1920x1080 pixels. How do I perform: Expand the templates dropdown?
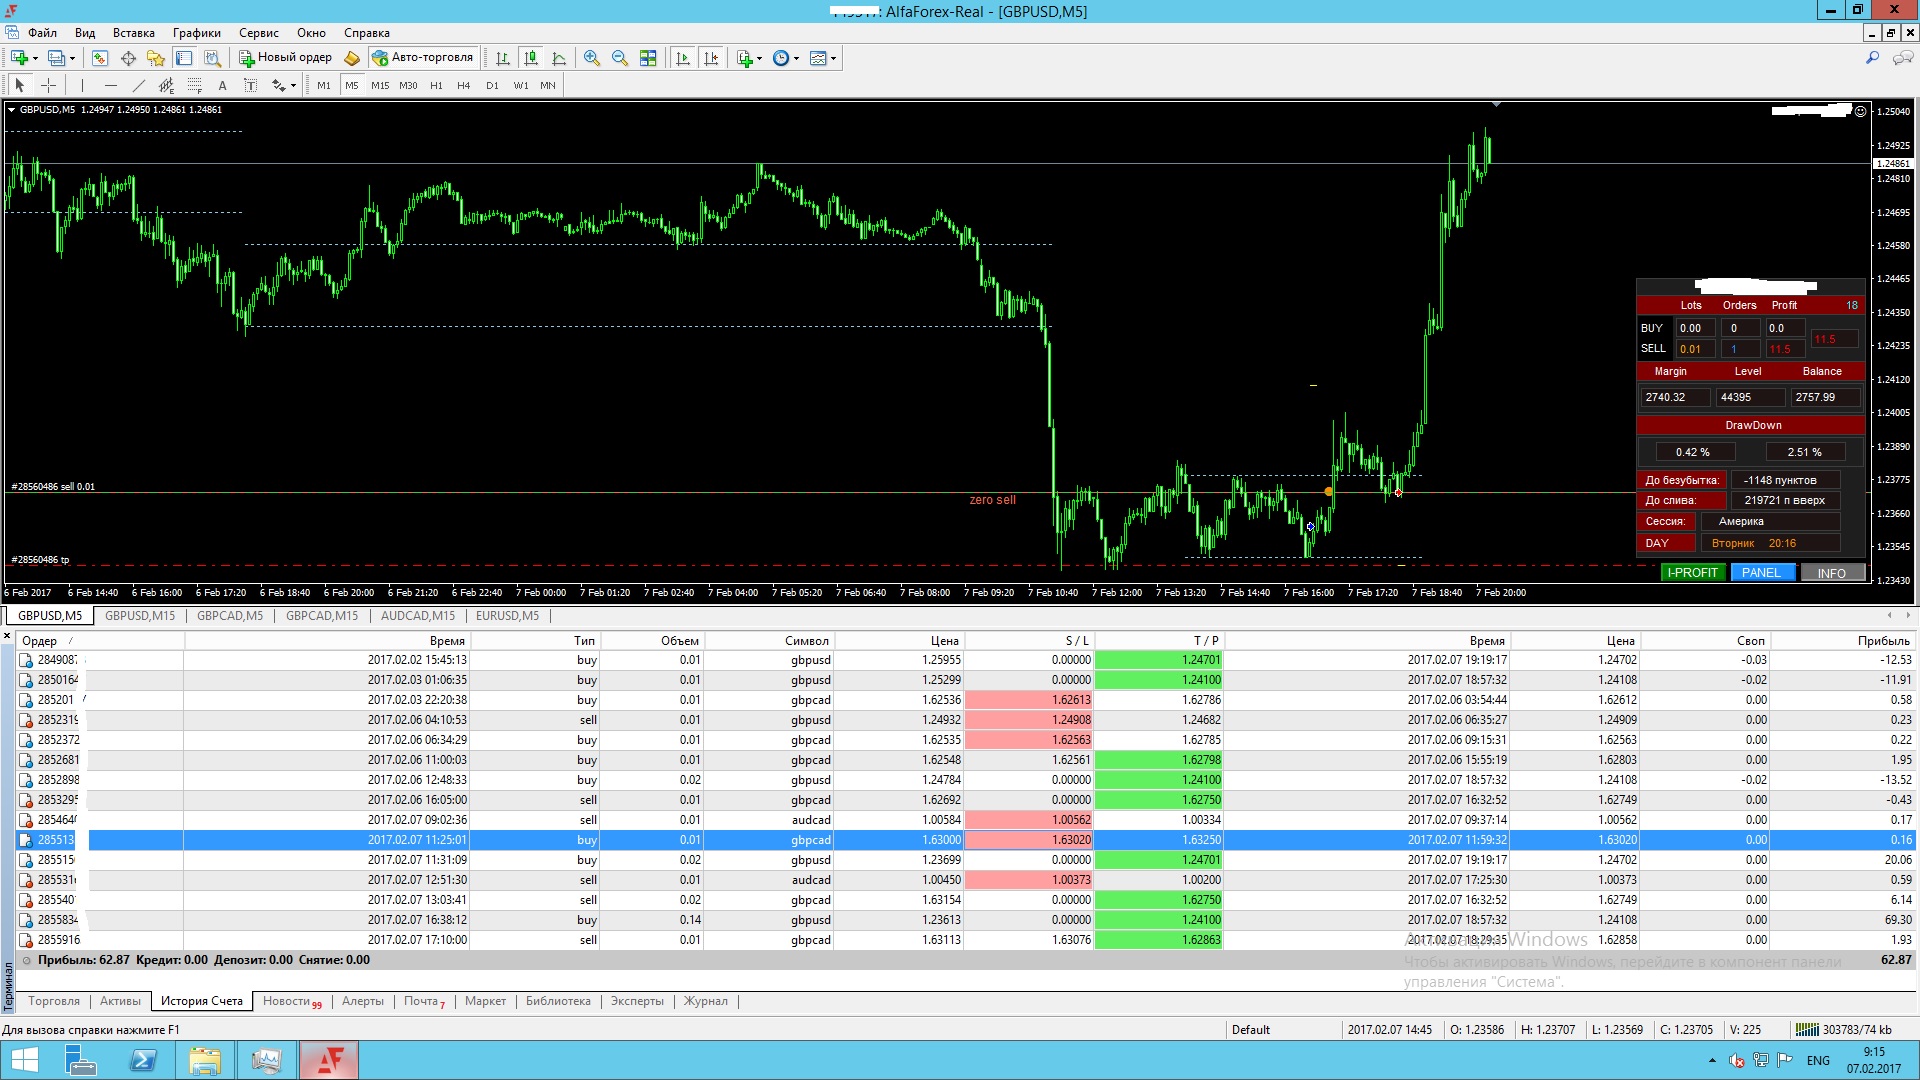833,58
